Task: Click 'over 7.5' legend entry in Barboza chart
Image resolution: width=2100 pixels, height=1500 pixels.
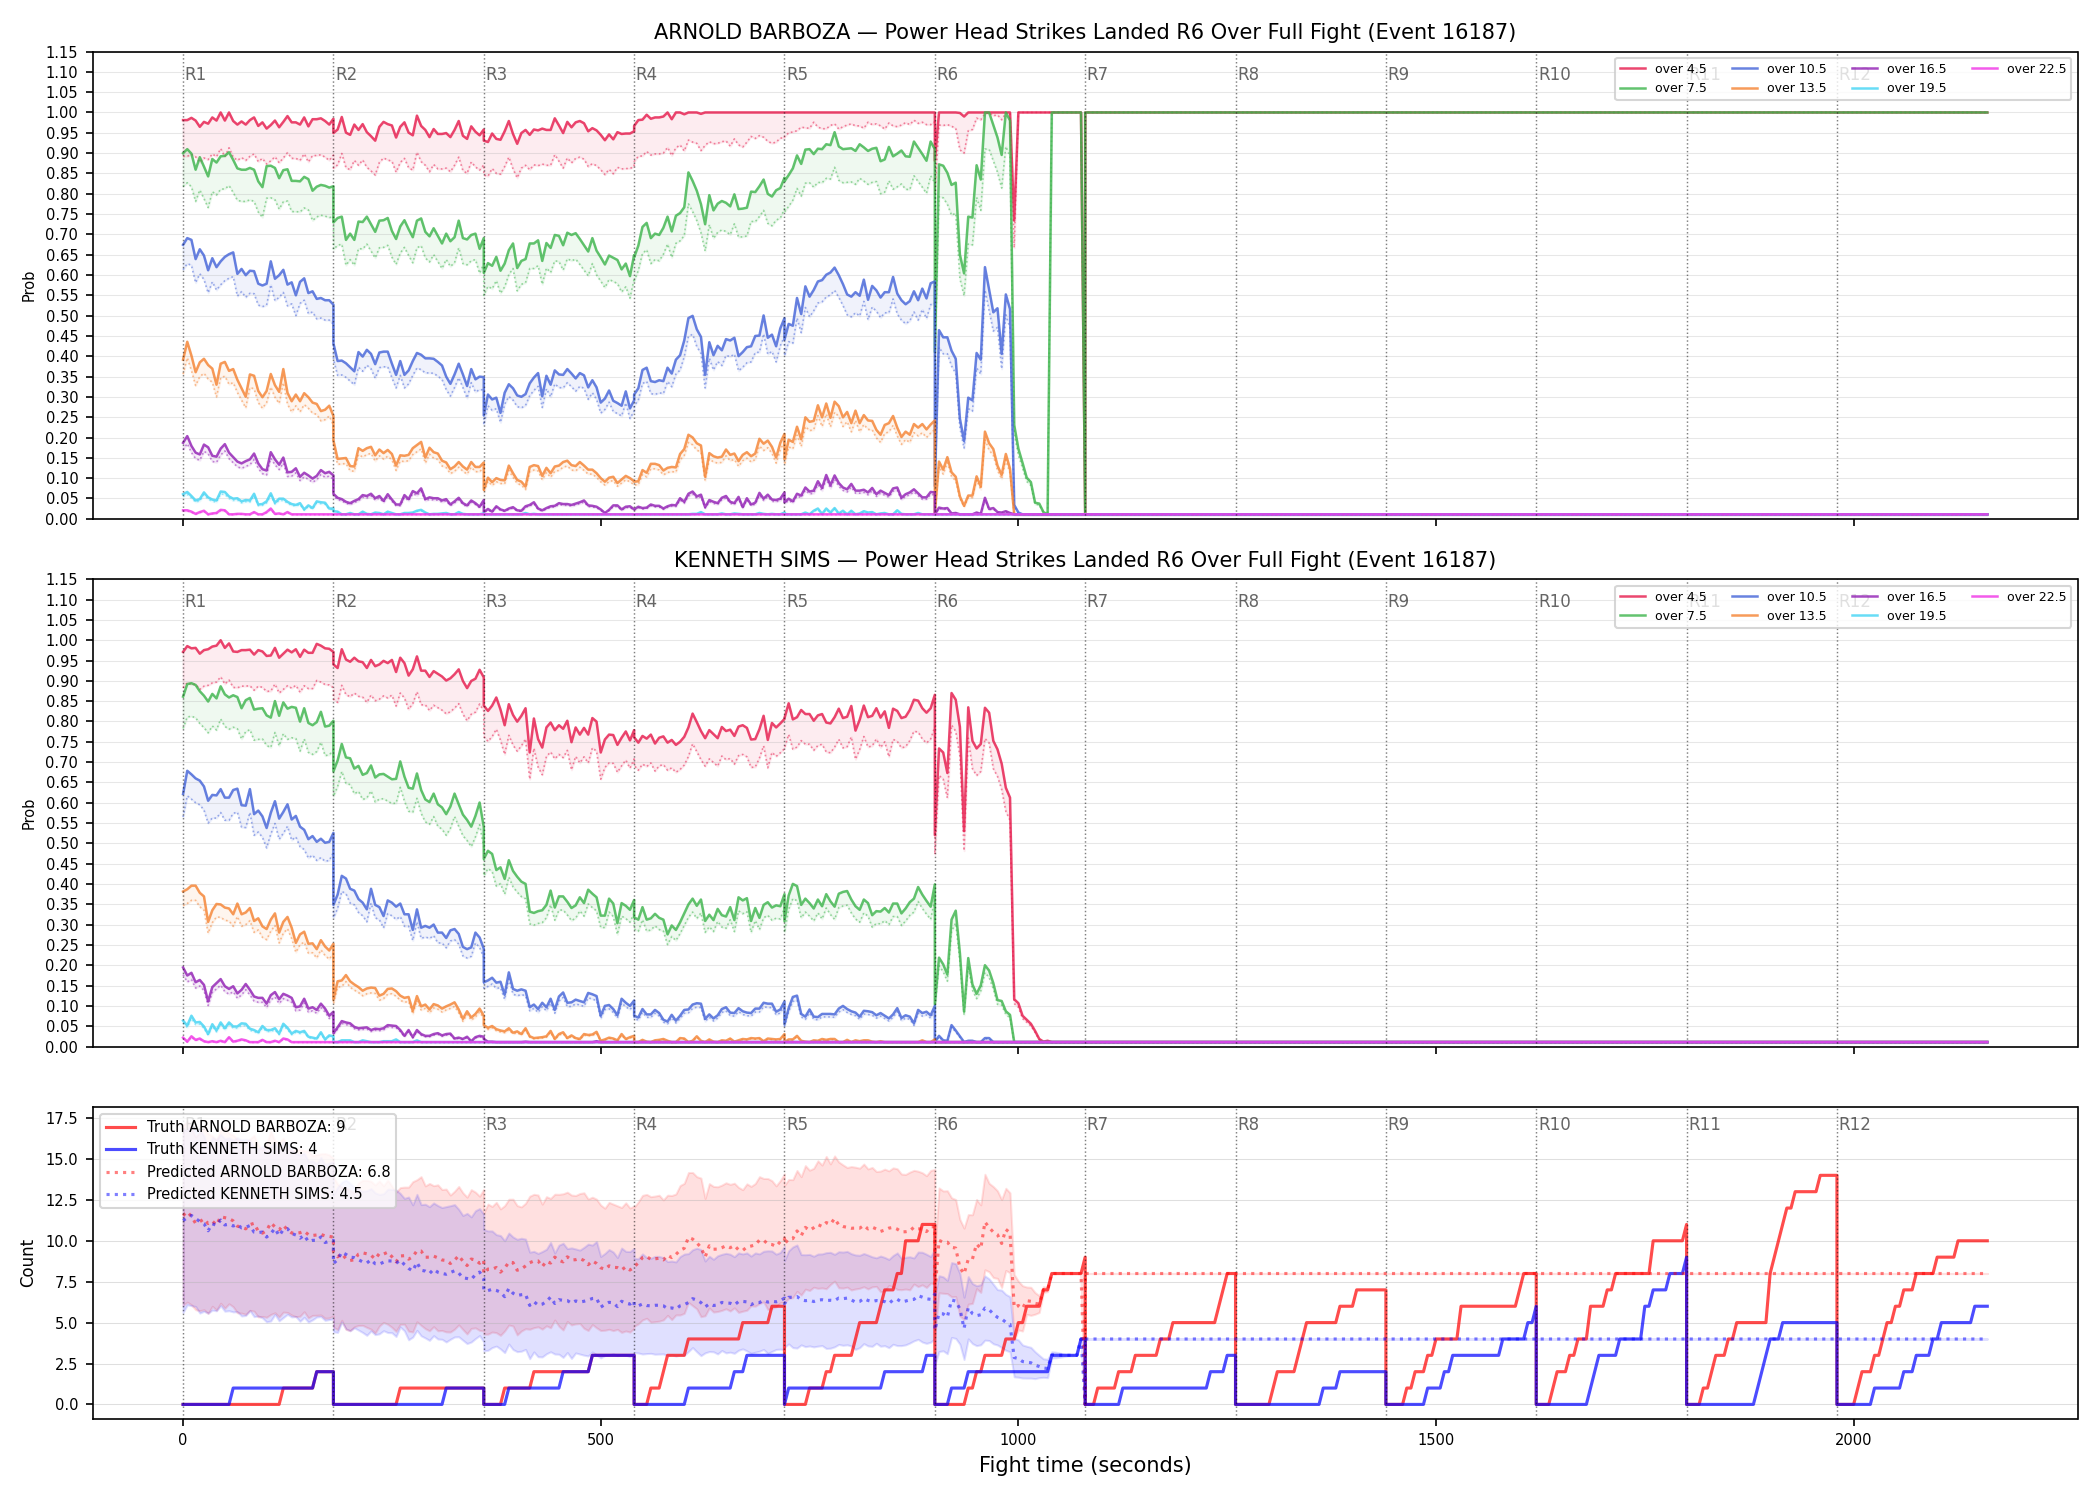Action: (1663, 88)
